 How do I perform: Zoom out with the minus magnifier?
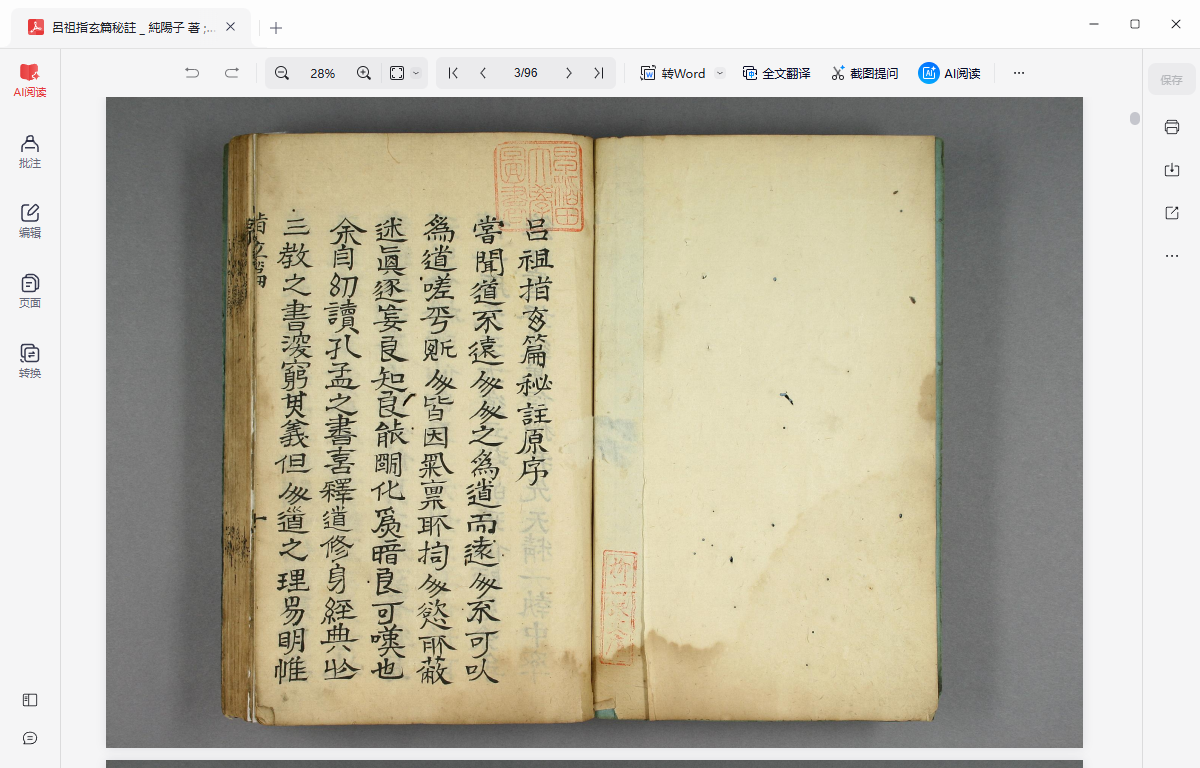tap(282, 73)
